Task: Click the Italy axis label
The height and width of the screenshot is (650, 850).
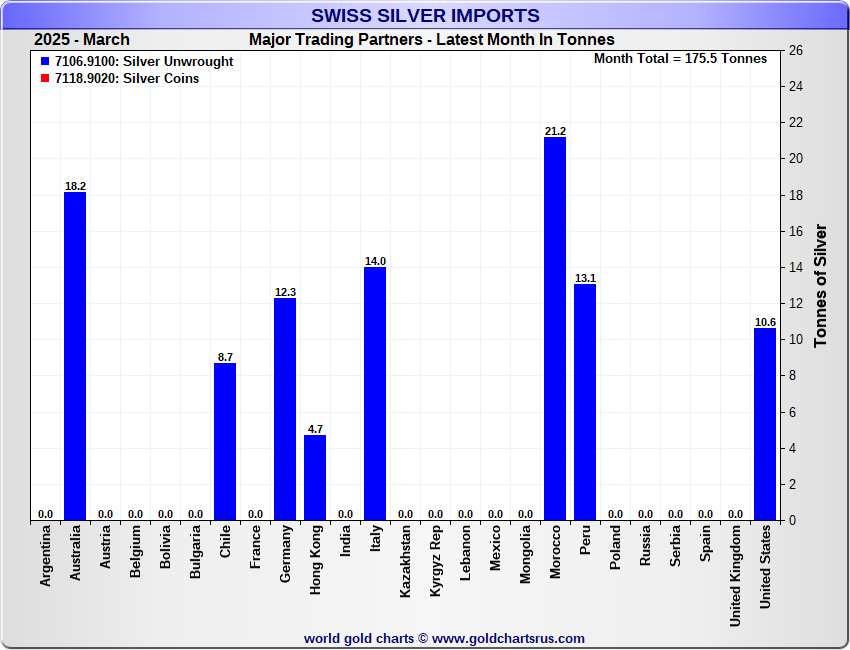Action: 375,538
